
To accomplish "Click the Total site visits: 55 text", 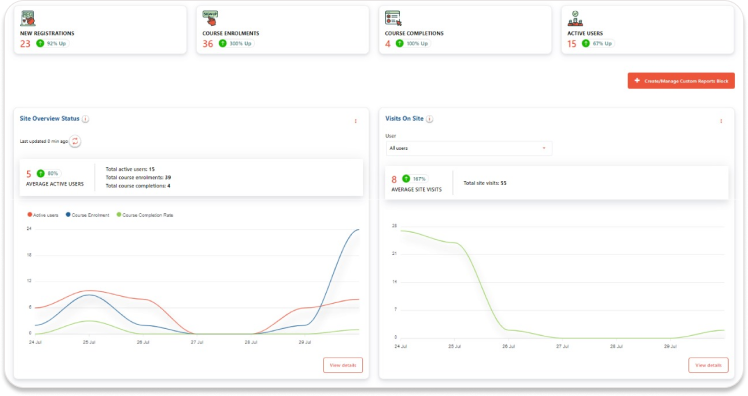I will click(x=485, y=183).
